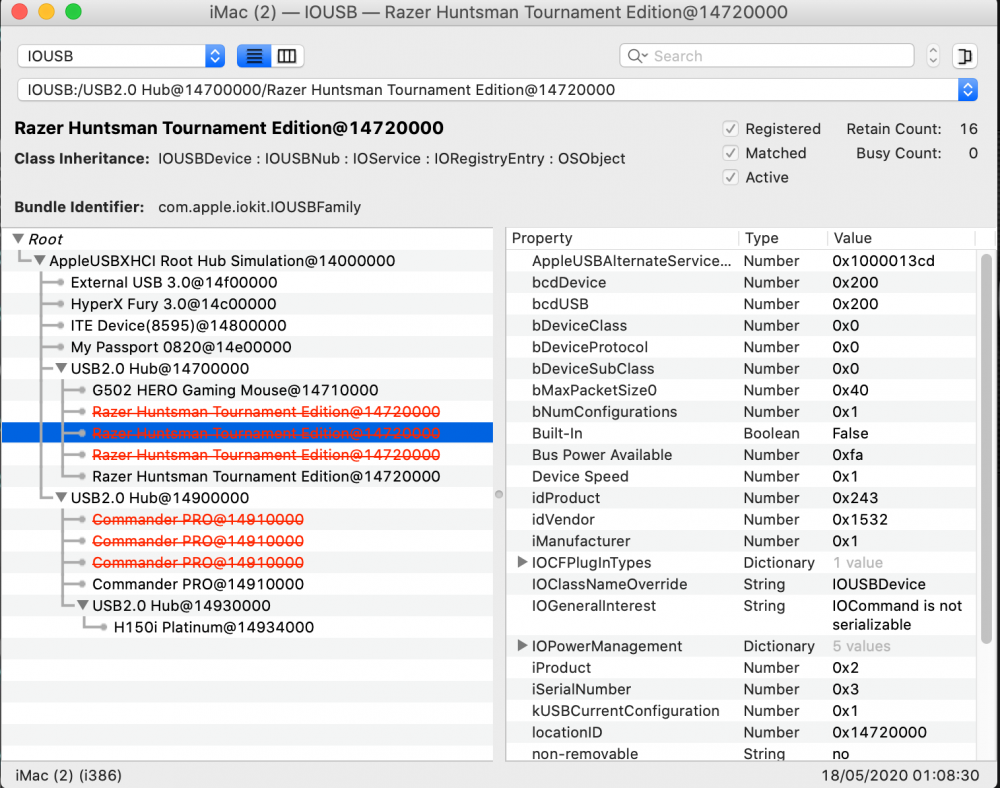Open the IOUSB plane dropdown
The height and width of the screenshot is (788, 1000).
pyautogui.click(x=121, y=56)
